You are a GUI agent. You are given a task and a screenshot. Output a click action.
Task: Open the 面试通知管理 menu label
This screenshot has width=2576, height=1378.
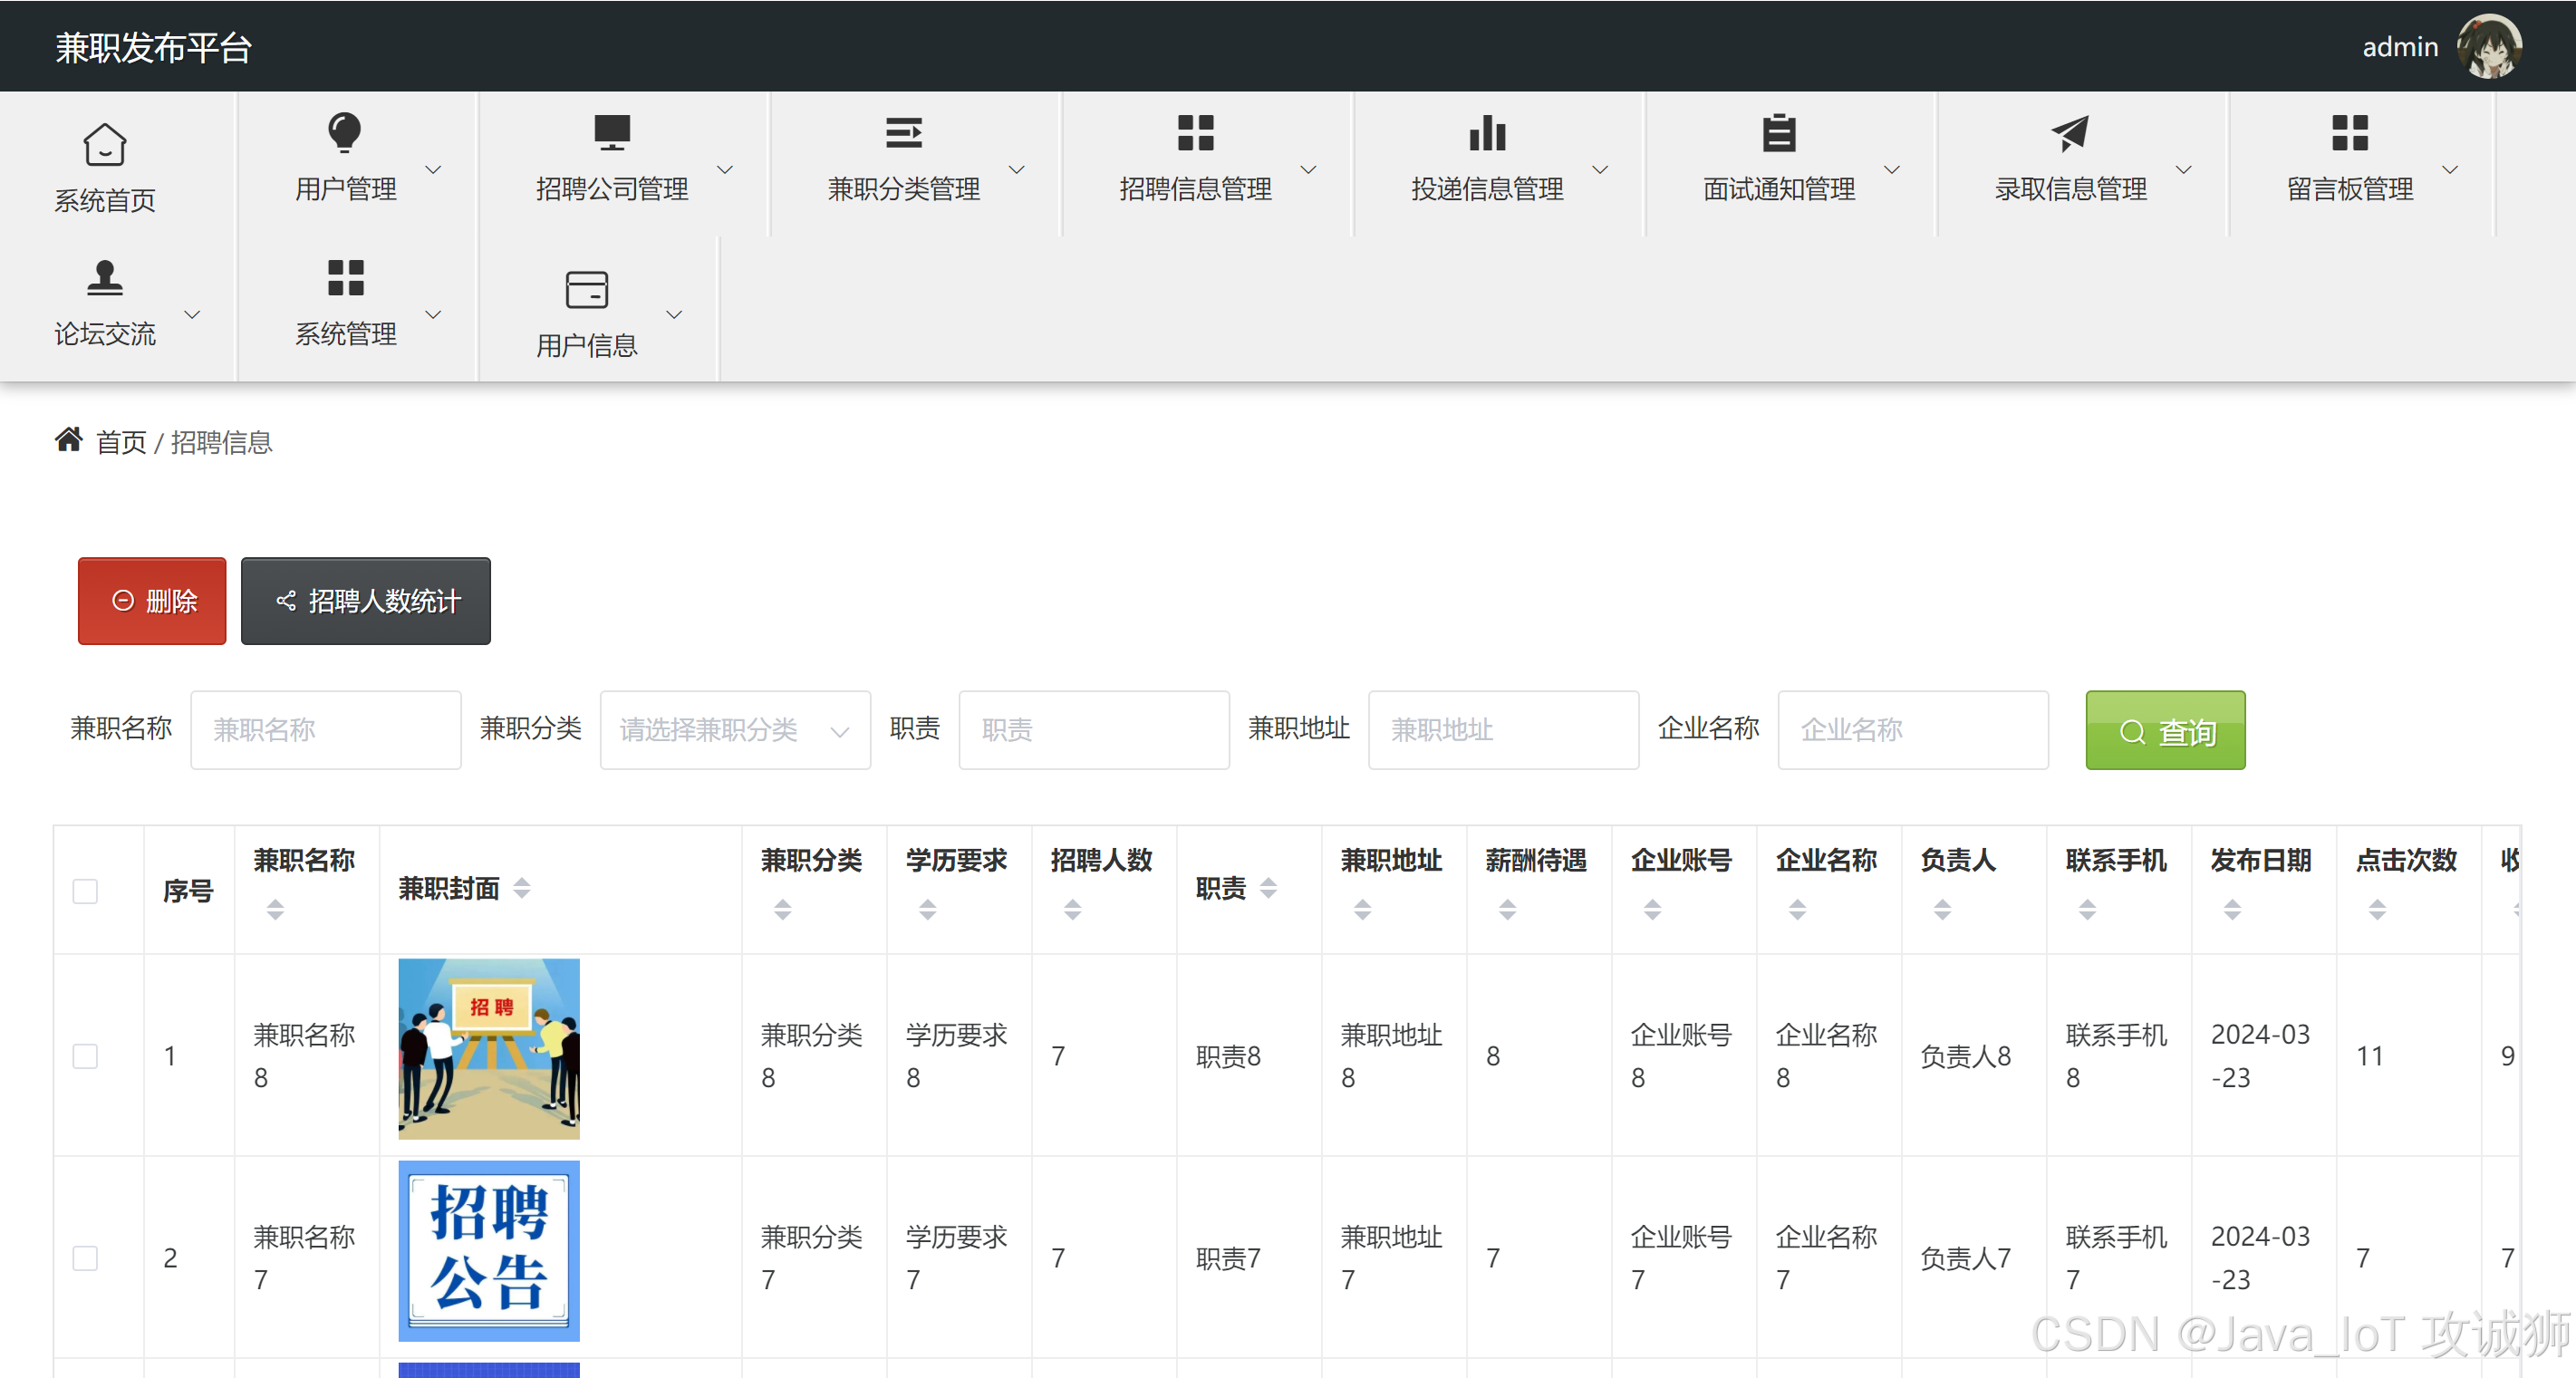1780,189
